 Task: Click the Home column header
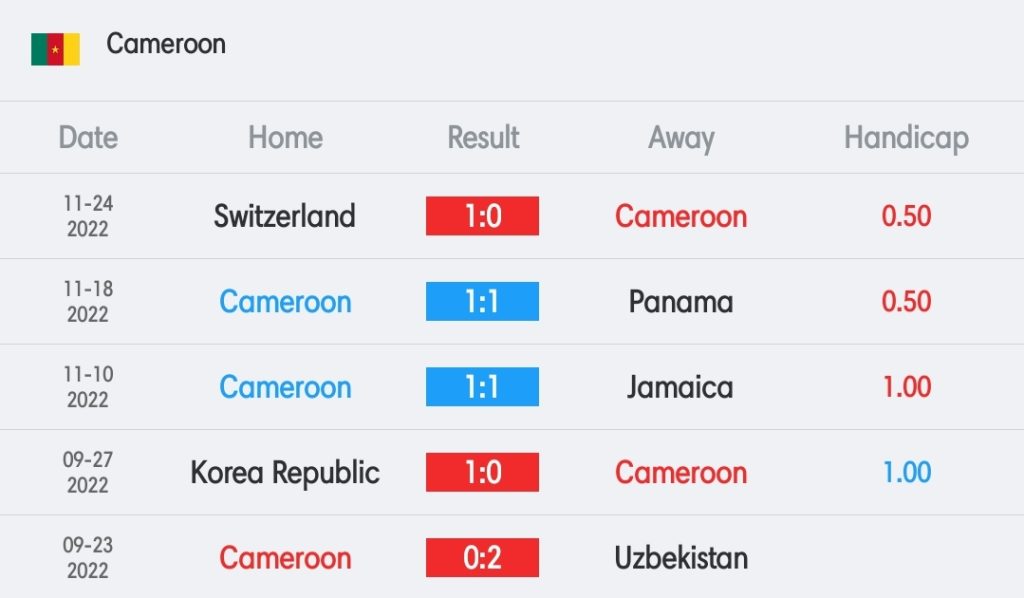coord(285,138)
